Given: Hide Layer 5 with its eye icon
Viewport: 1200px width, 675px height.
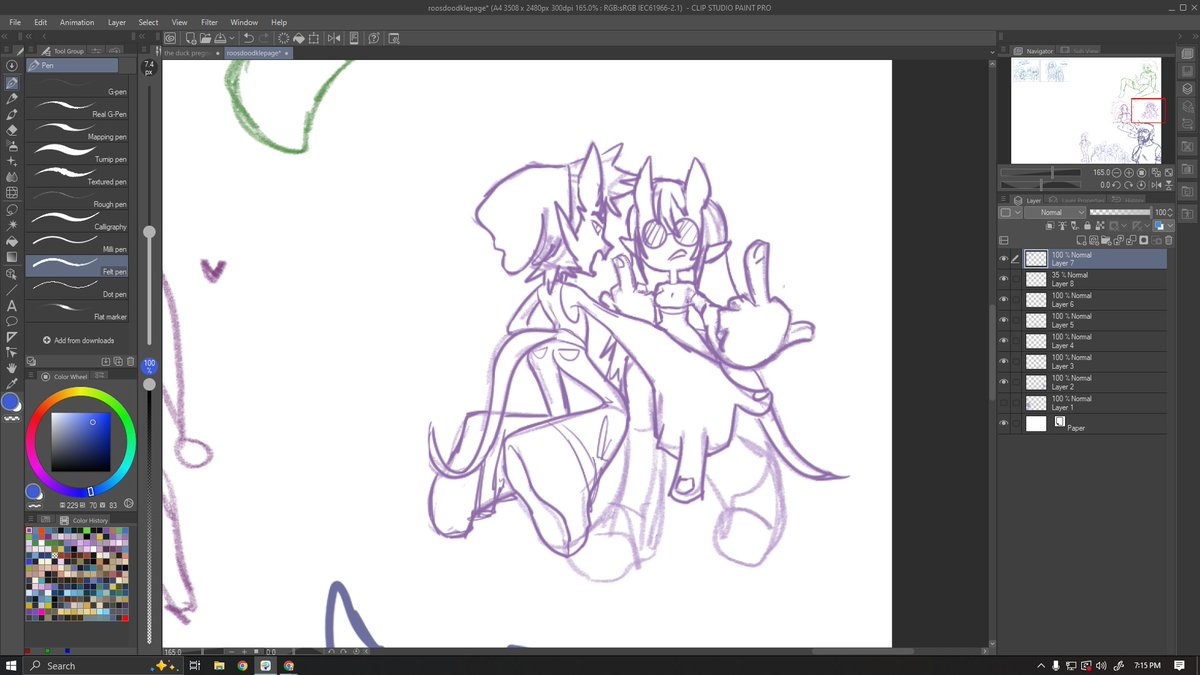Looking at the screenshot, I should pyautogui.click(x=1004, y=320).
